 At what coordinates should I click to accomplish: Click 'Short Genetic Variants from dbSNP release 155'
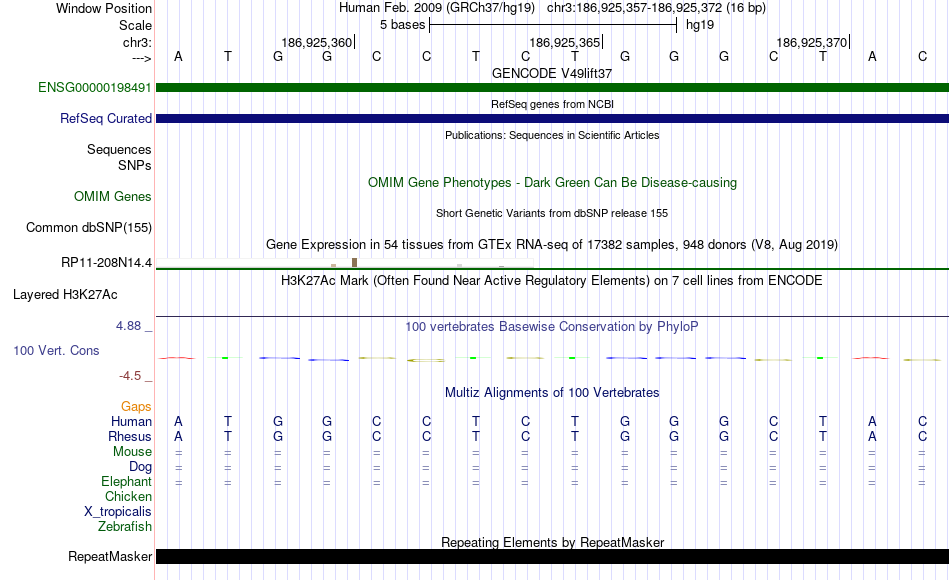[552, 213]
